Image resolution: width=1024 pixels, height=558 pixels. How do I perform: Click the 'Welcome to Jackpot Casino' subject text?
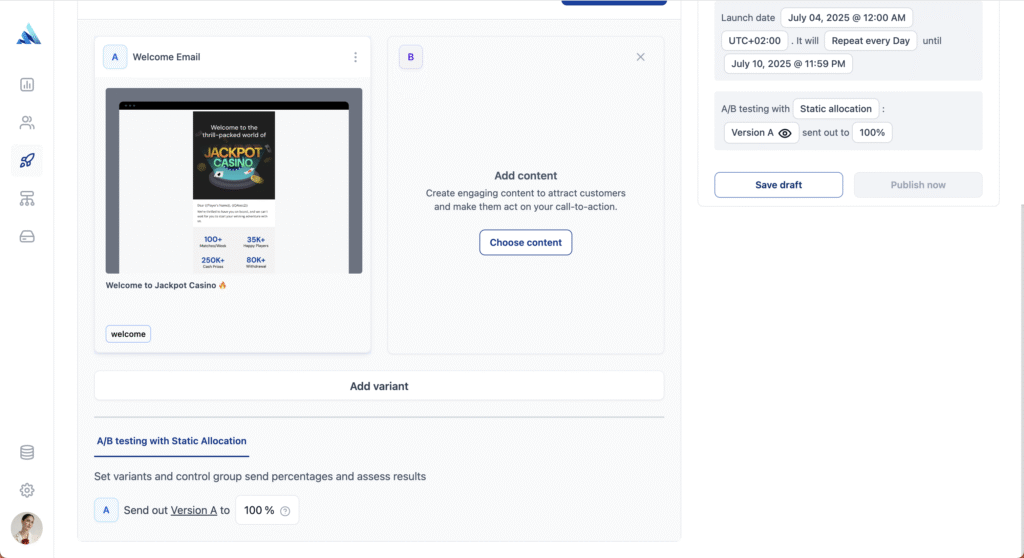coord(166,285)
